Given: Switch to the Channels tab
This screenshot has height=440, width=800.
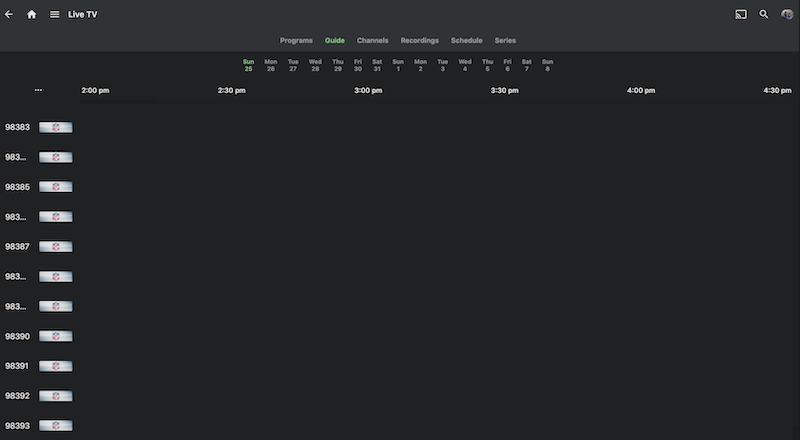Looking at the screenshot, I should pyautogui.click(x=372, y=40).
